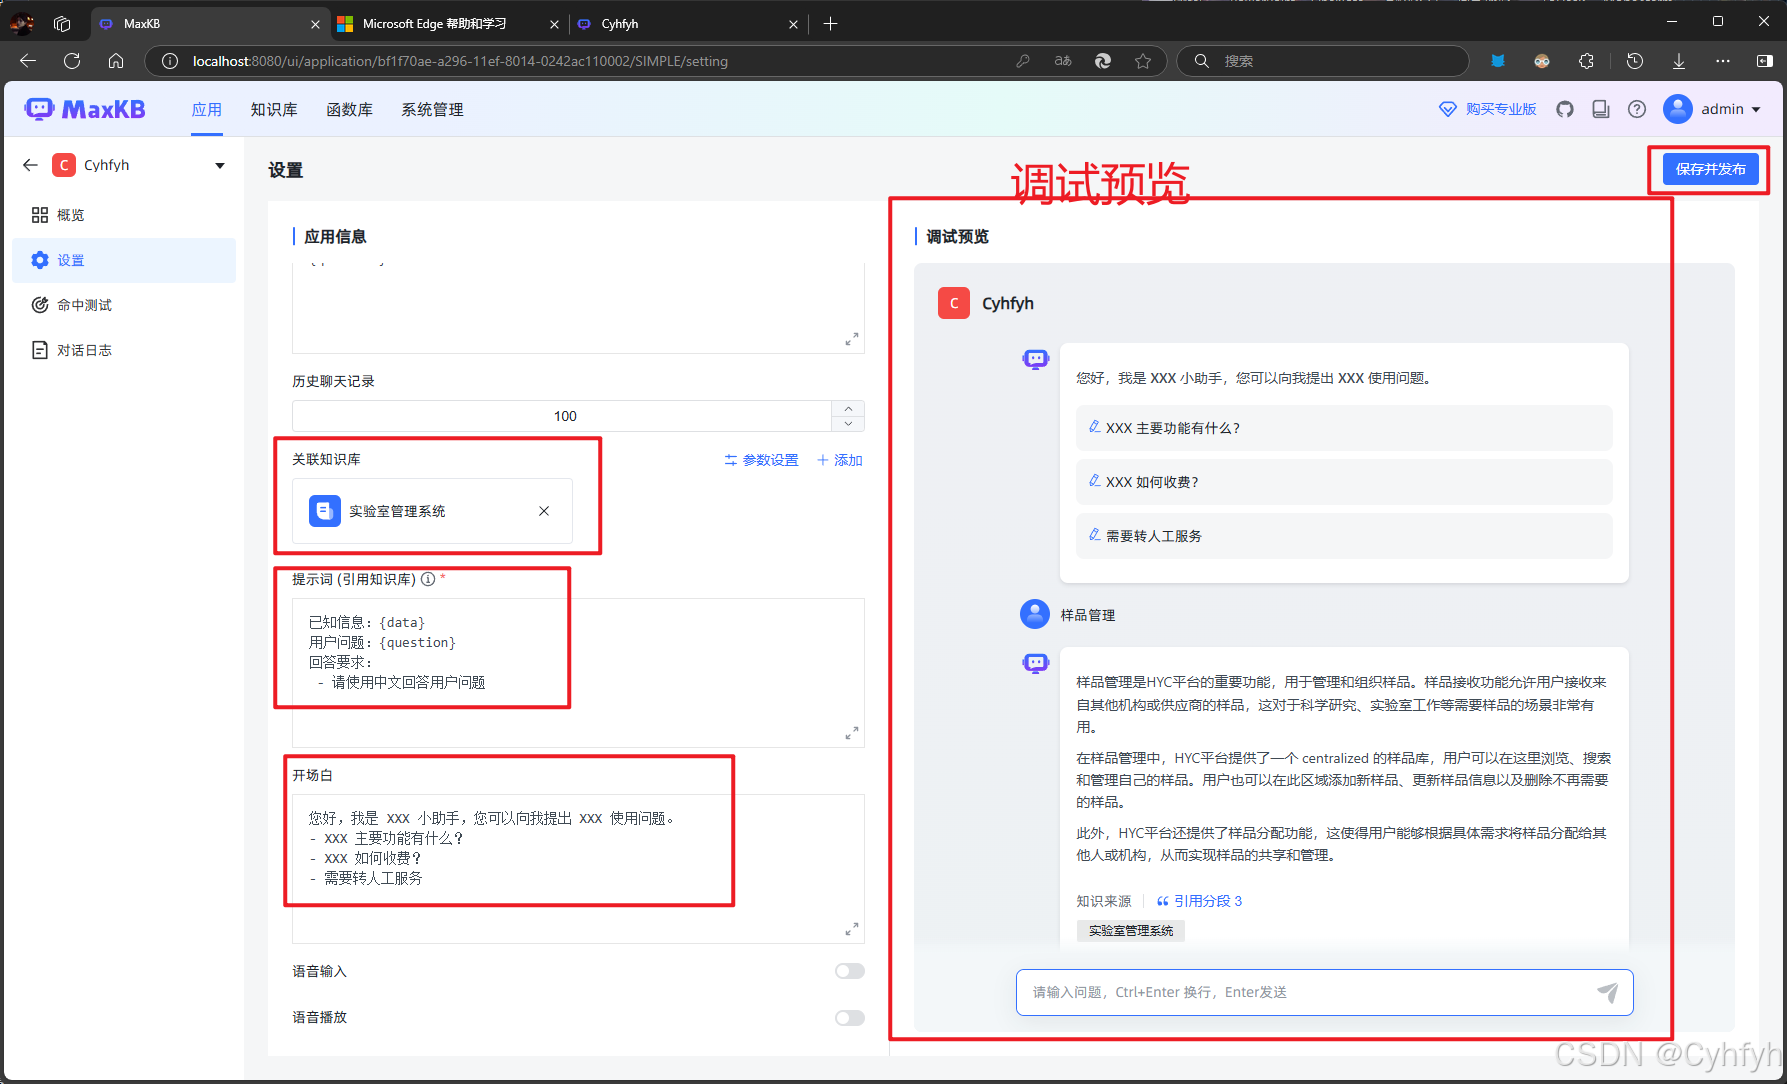The width and height of the screenshot is (1787, 1084).
Task: Open the 系统管理 top menu
Action: (432, 109)
